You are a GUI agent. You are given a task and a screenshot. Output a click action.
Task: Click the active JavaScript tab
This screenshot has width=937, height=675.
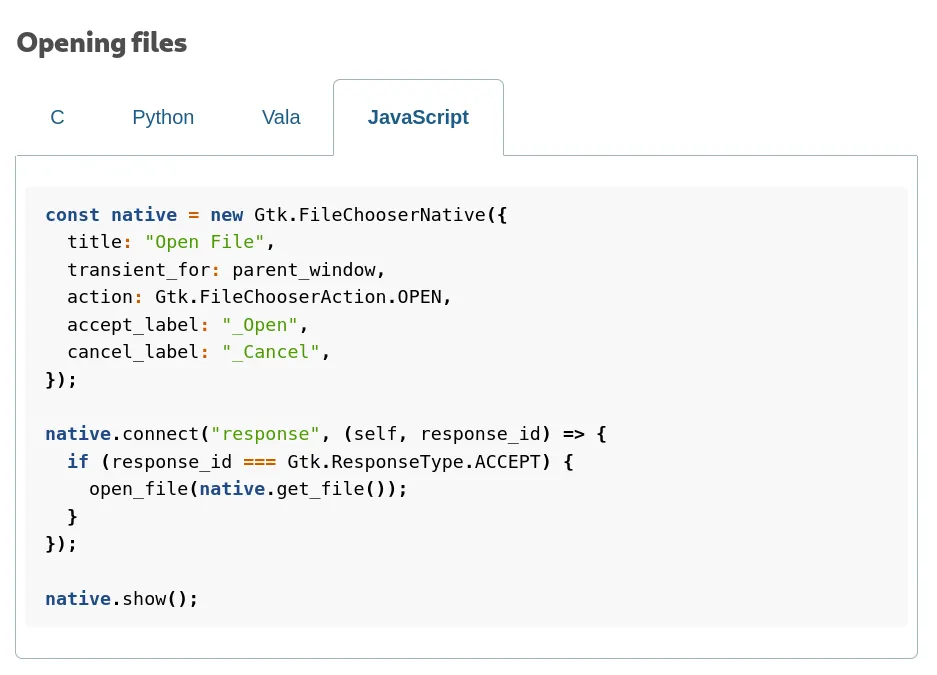[418, 117]
